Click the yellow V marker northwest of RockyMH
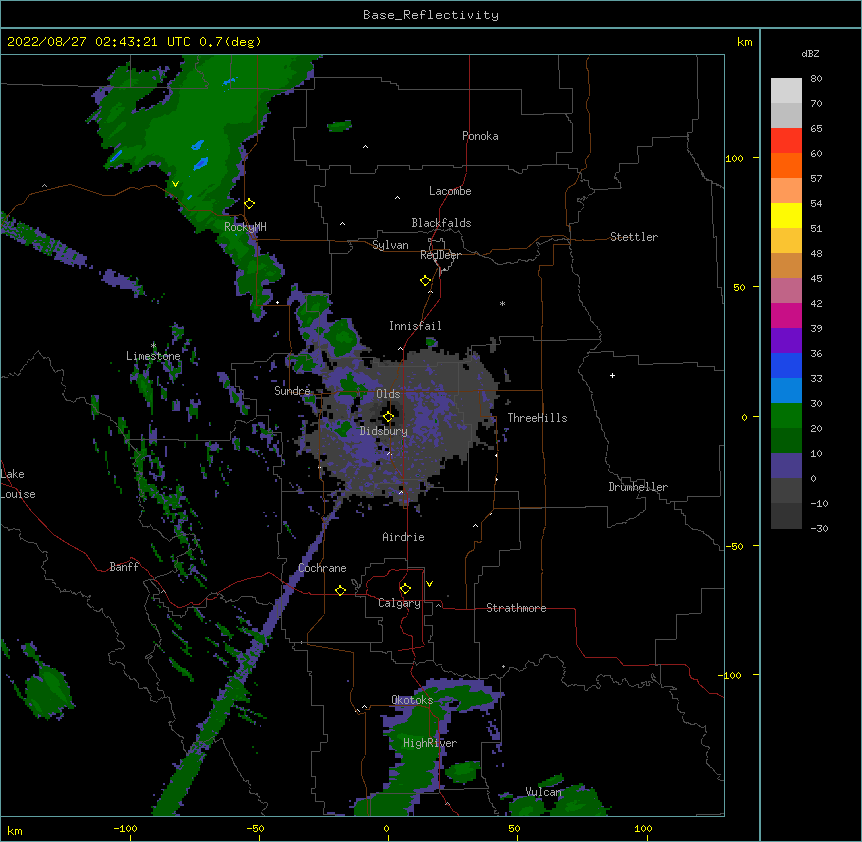Screen dimensions: 862x842 [x=175, y=184]
